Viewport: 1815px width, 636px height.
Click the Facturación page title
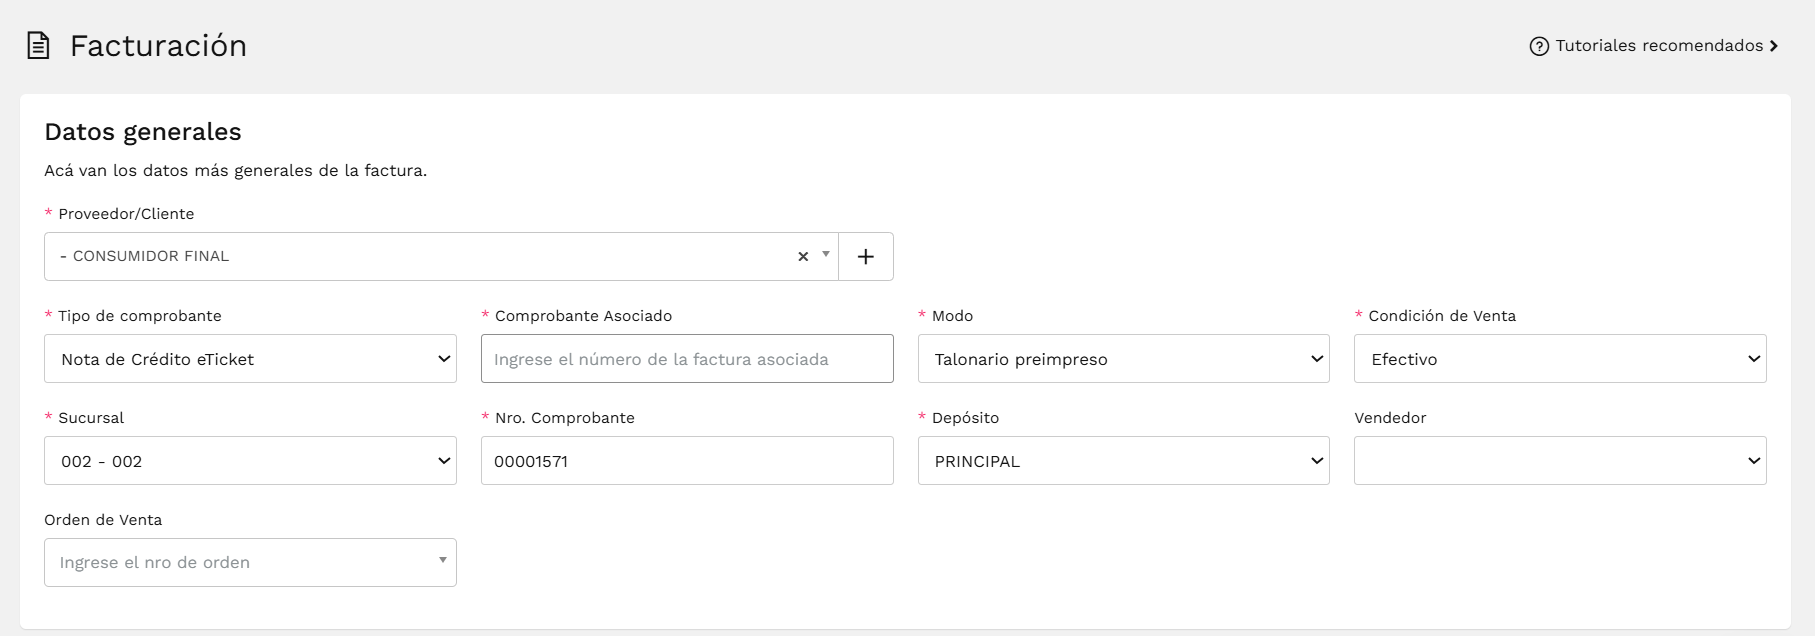tap(158, 46)
